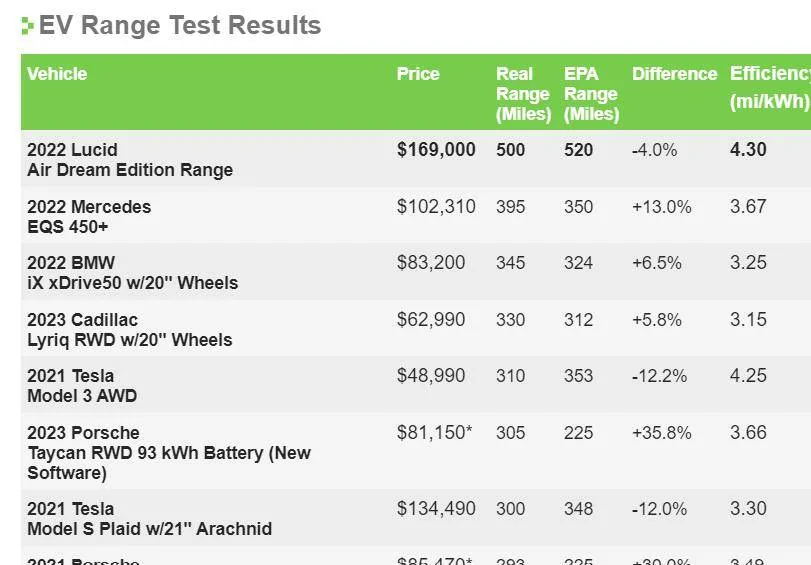Viewport: 811px width, 565px height.
Task: Click the Real Range (Miles) header
Action: (522, 94)
